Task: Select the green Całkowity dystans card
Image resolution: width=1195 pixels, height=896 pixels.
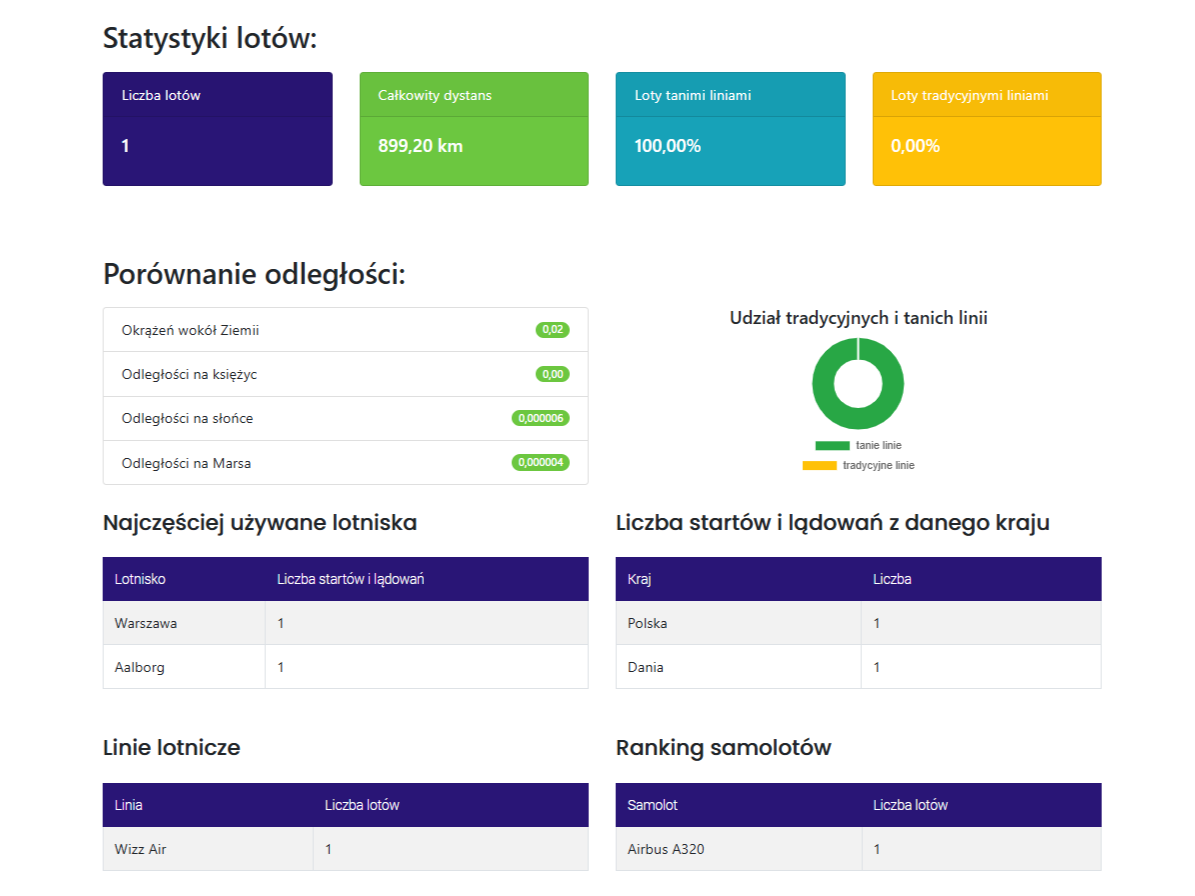Action: 473,129
